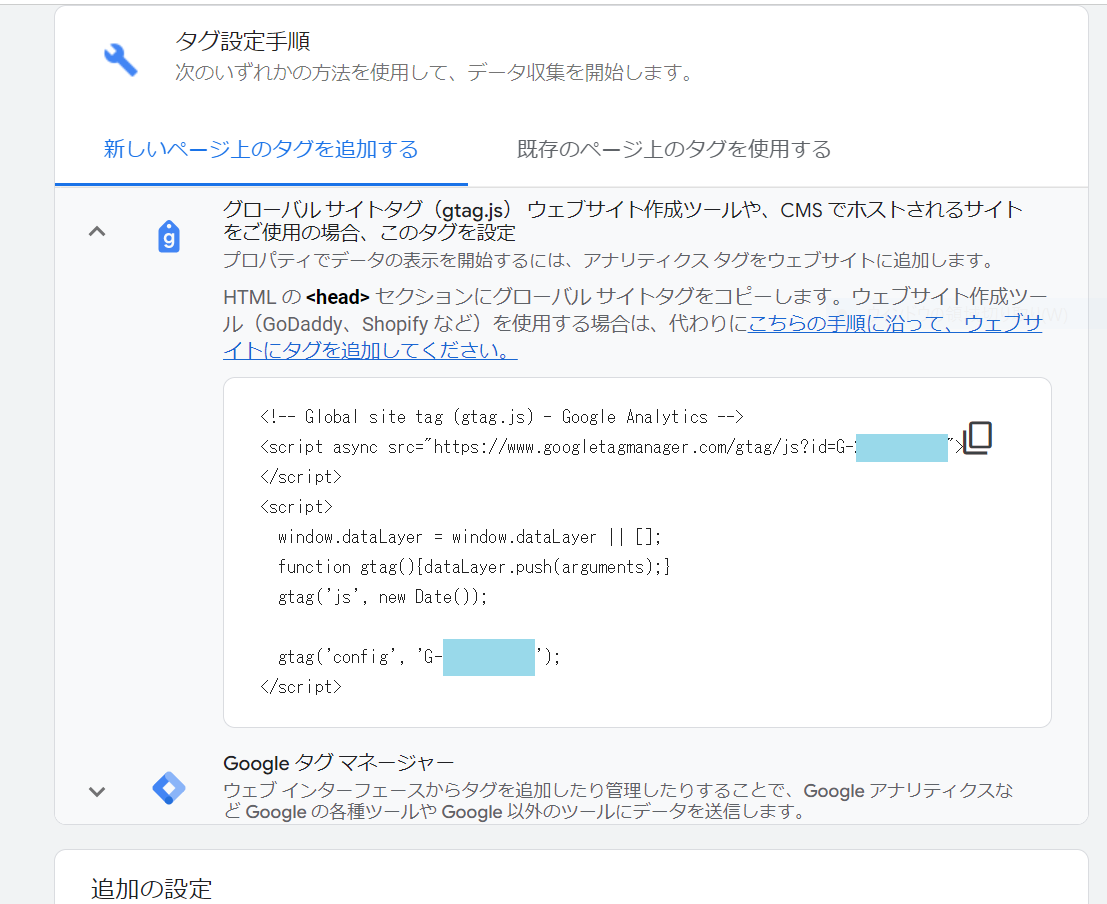Viewport: 1107px width, 904px height.
Task: Switch to 既存のページ上のタグを使用する tab
Action: coord(674,149)
